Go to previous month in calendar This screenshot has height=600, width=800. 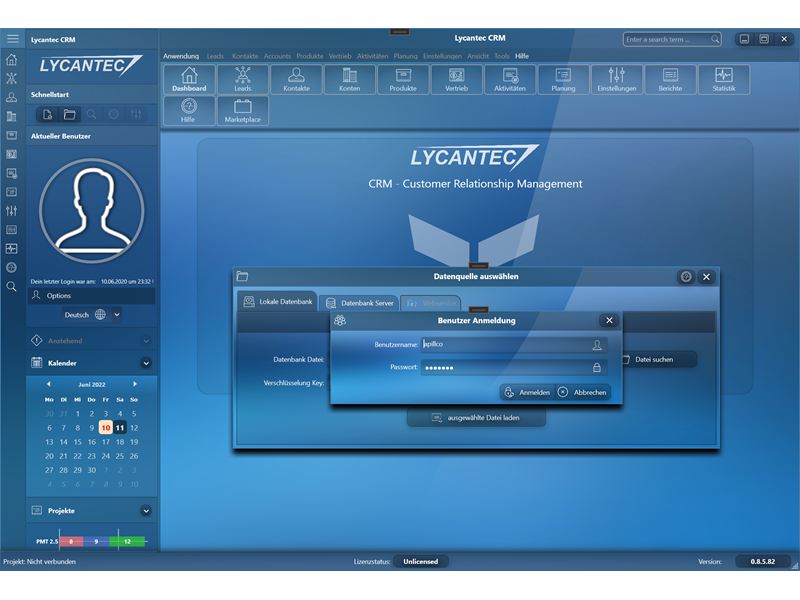point(48,384)
